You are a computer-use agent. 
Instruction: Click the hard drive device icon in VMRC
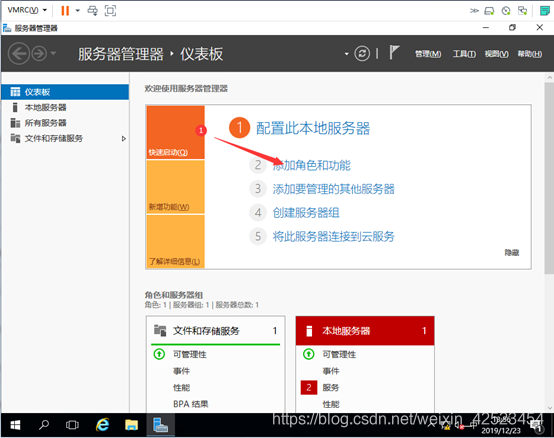[x=489, y=11]
